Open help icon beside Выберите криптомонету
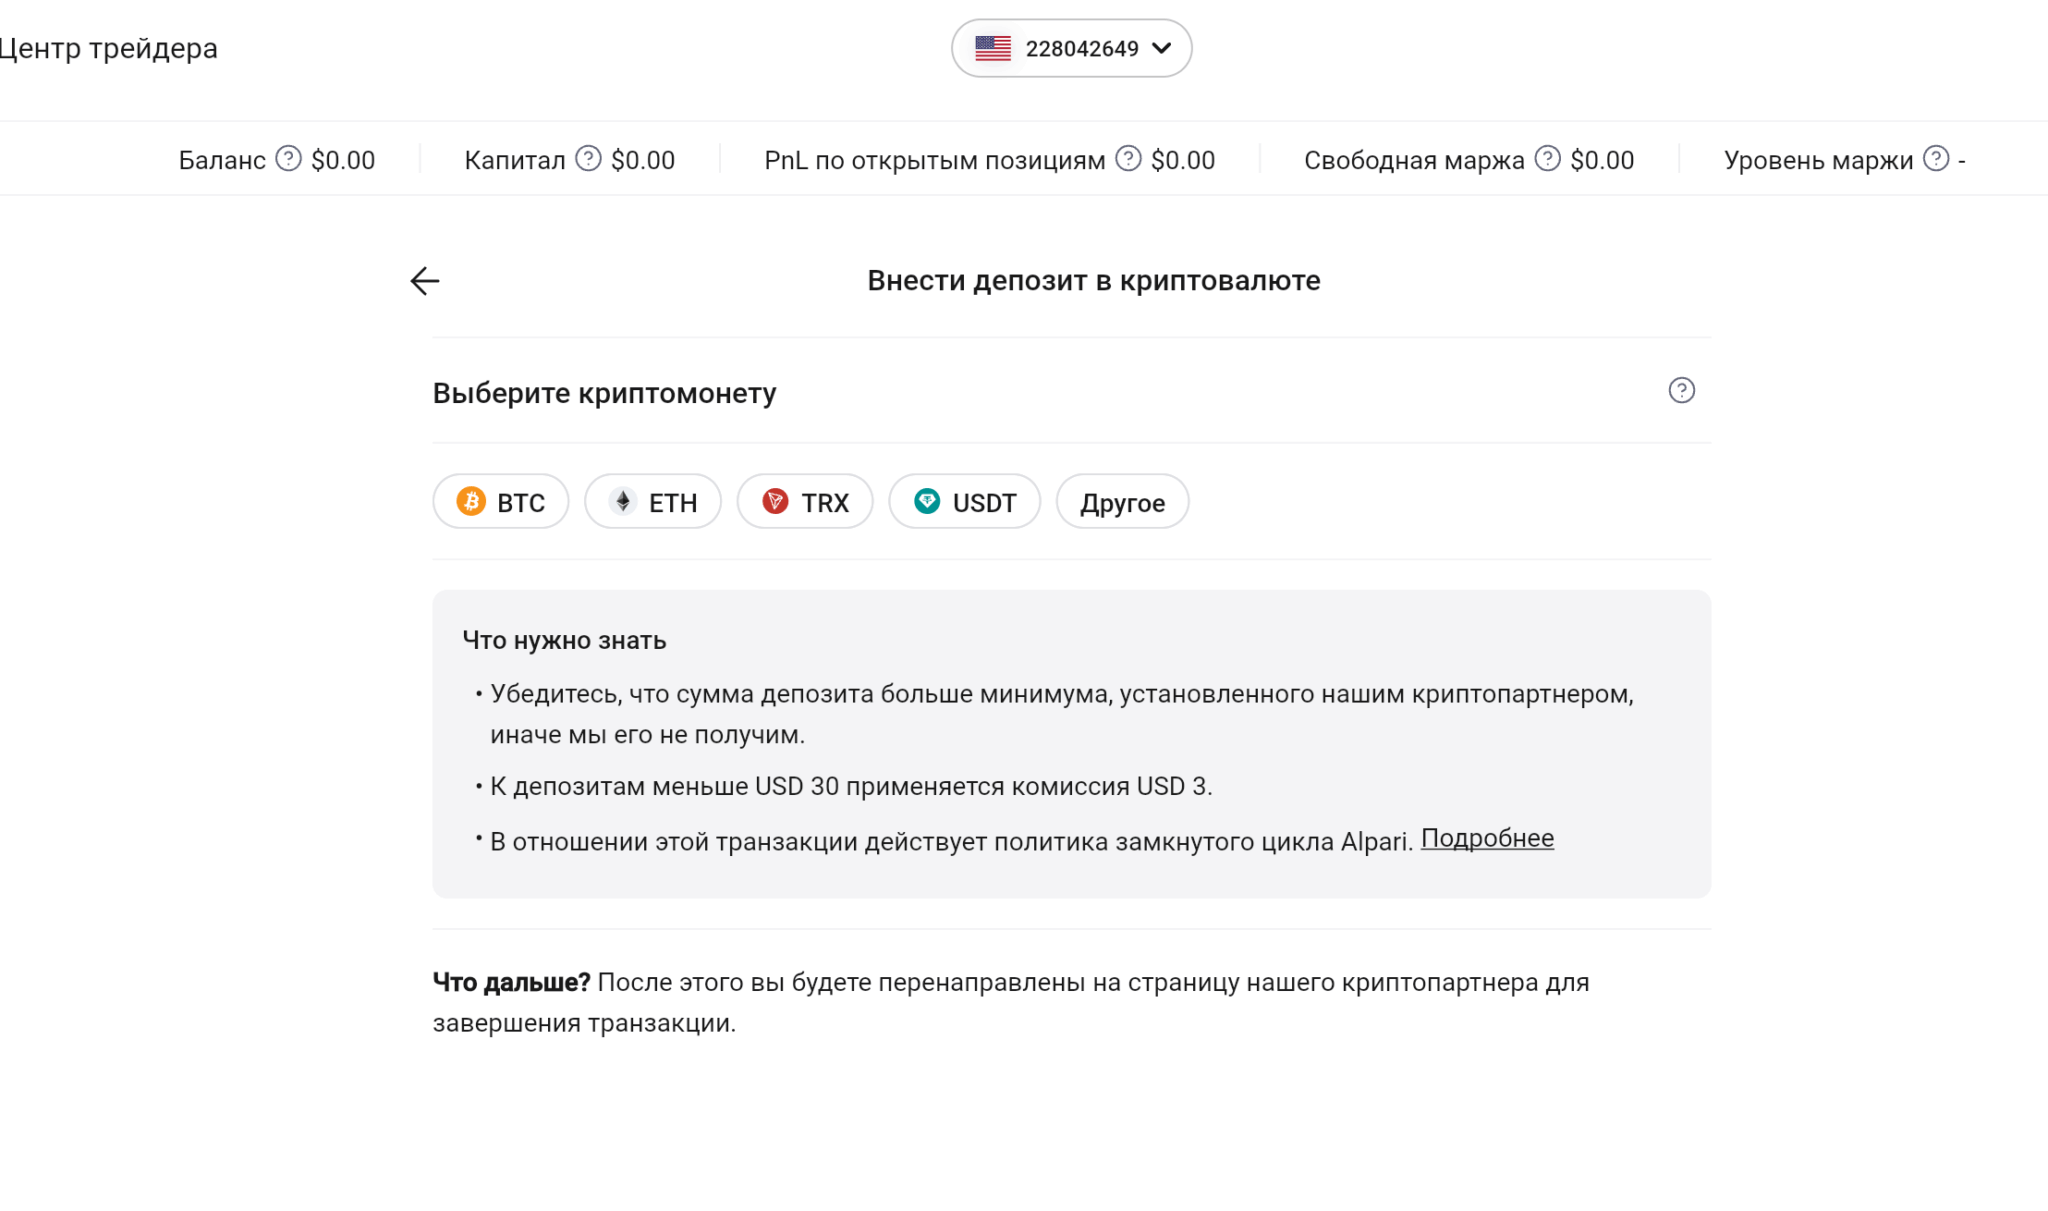Screen dimensions: 2048x1211 (1681, 391)
